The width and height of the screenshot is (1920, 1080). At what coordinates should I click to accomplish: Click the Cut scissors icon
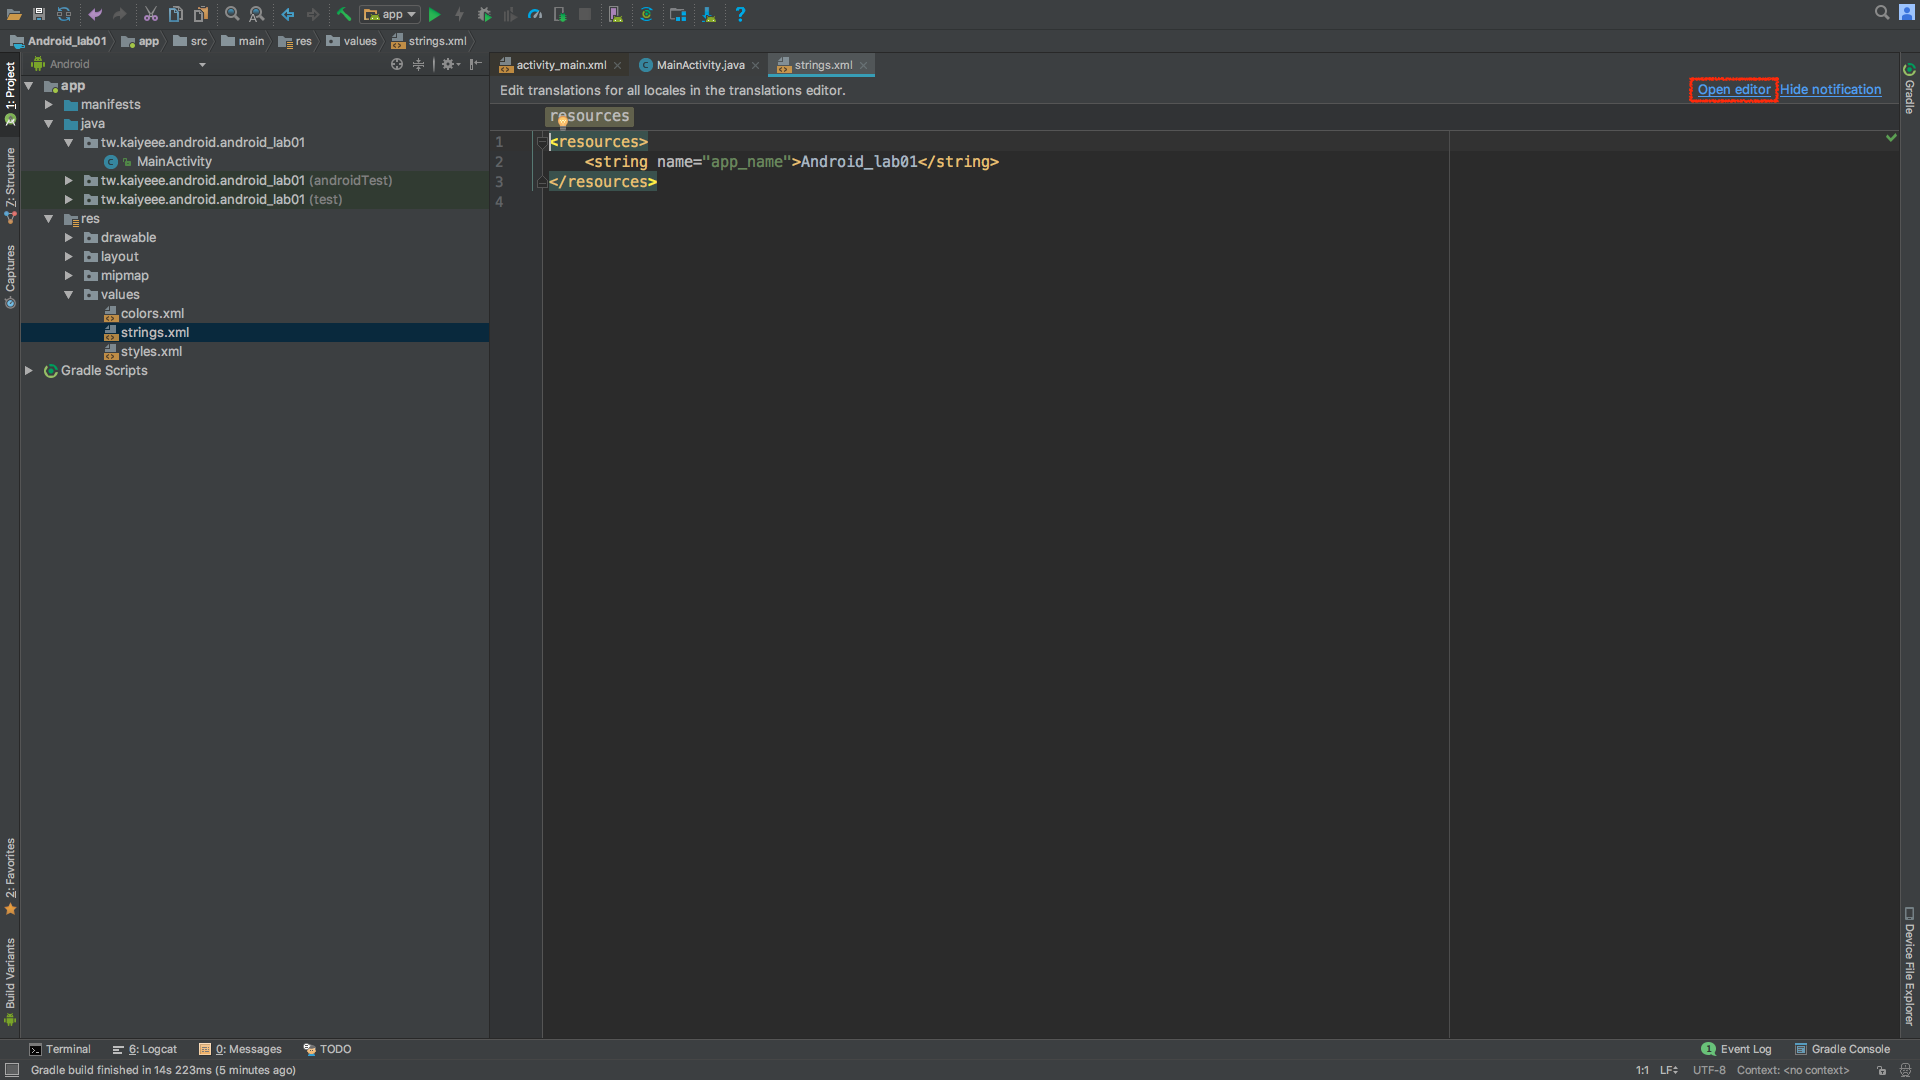(151, 14)
